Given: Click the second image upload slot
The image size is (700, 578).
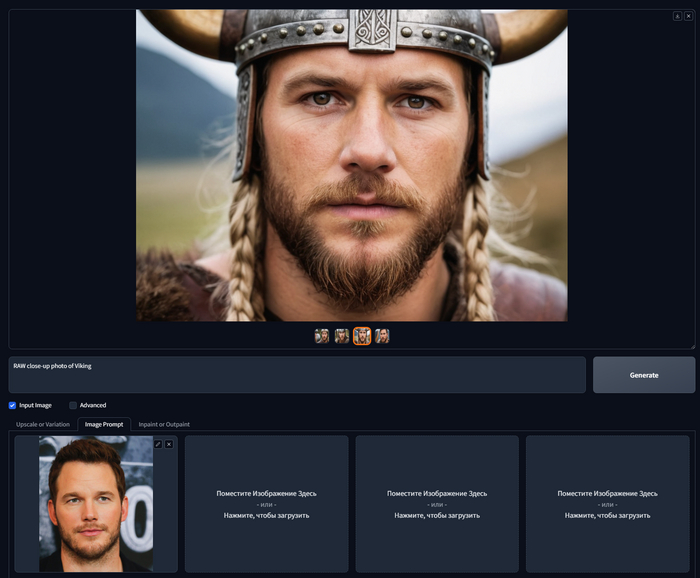Looking at the screenshot, I should (267, 504).
